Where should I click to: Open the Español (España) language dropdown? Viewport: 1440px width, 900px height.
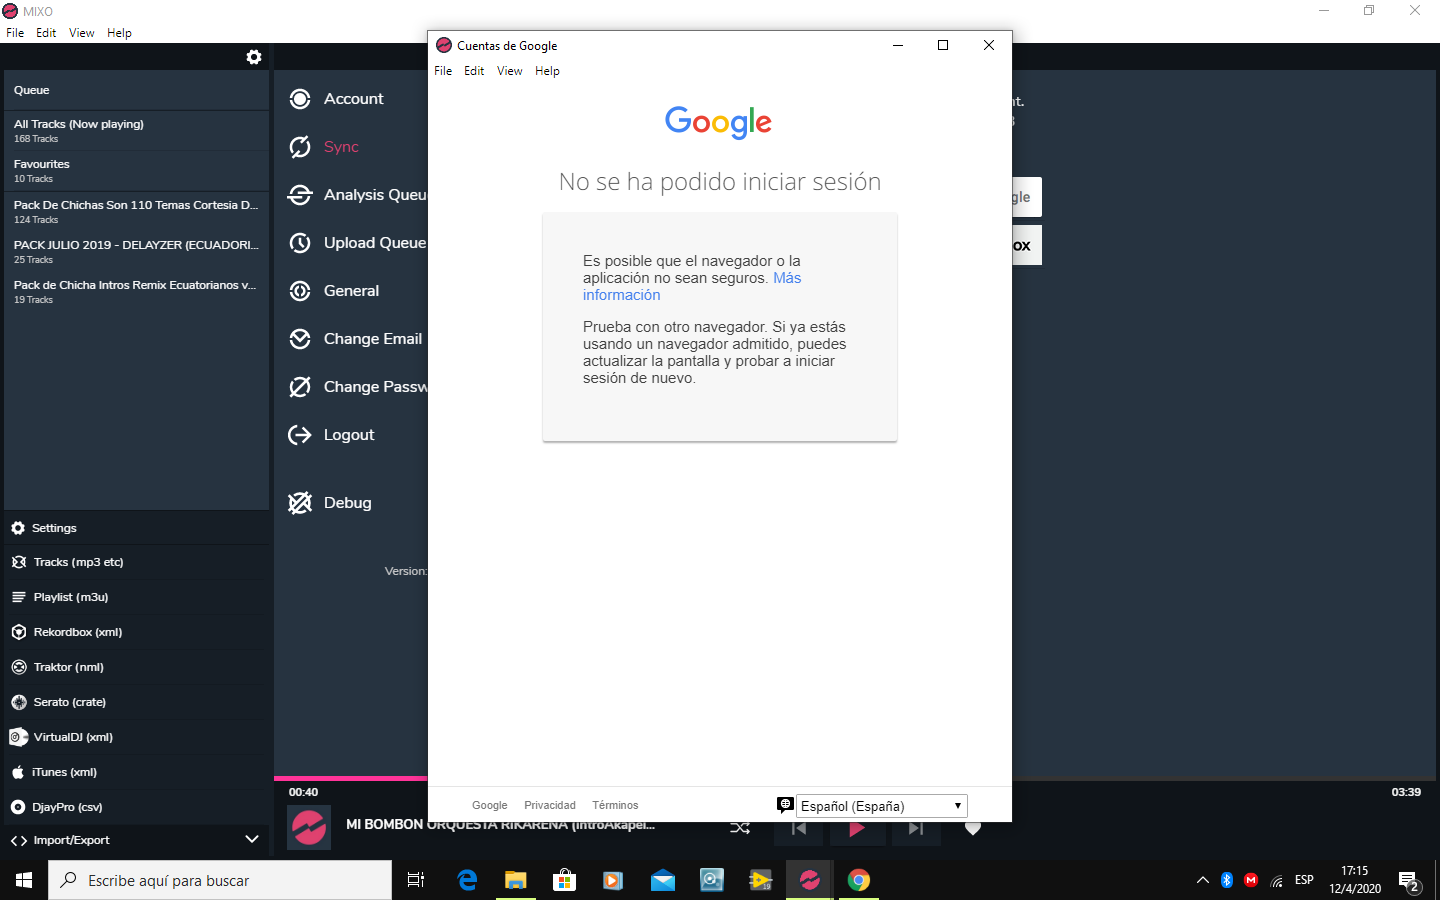coord(881,806)
